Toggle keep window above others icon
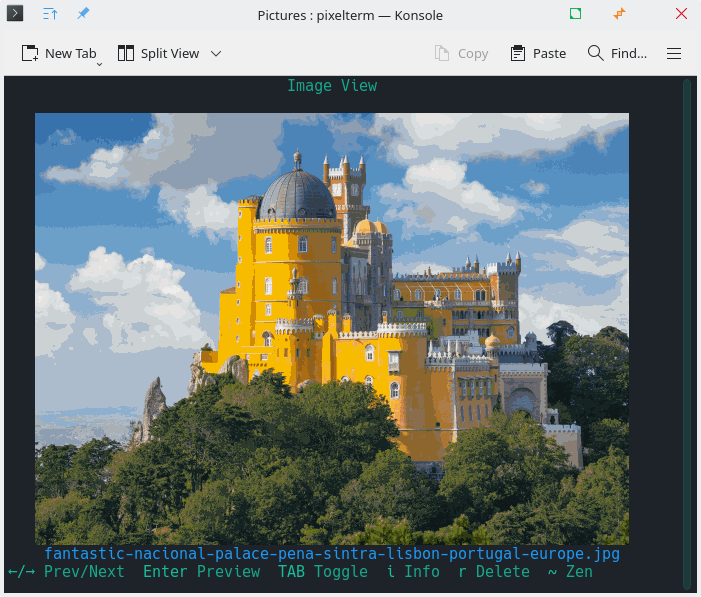The width and height of the screenshot is (701, 597). [50, 14]
